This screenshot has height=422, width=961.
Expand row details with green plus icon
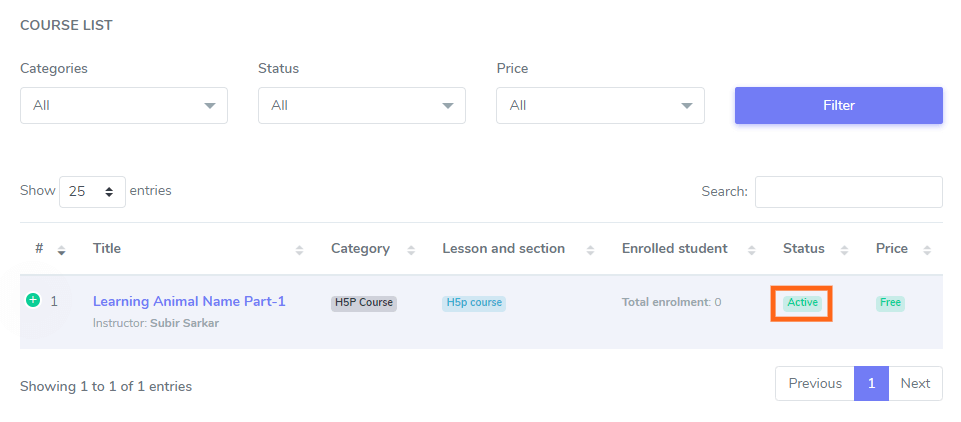point(33,300)
